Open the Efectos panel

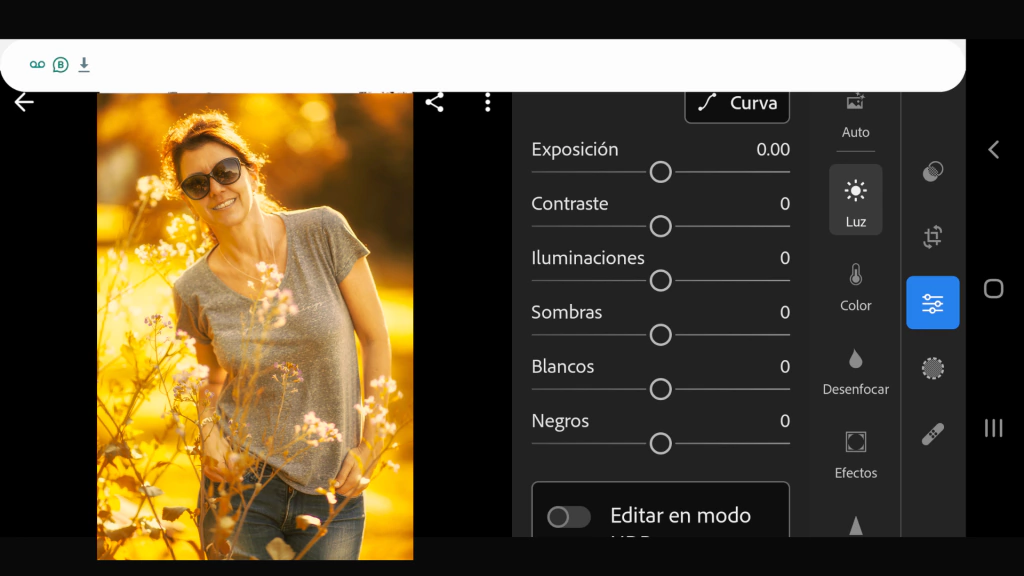click(x=855, y=454)
